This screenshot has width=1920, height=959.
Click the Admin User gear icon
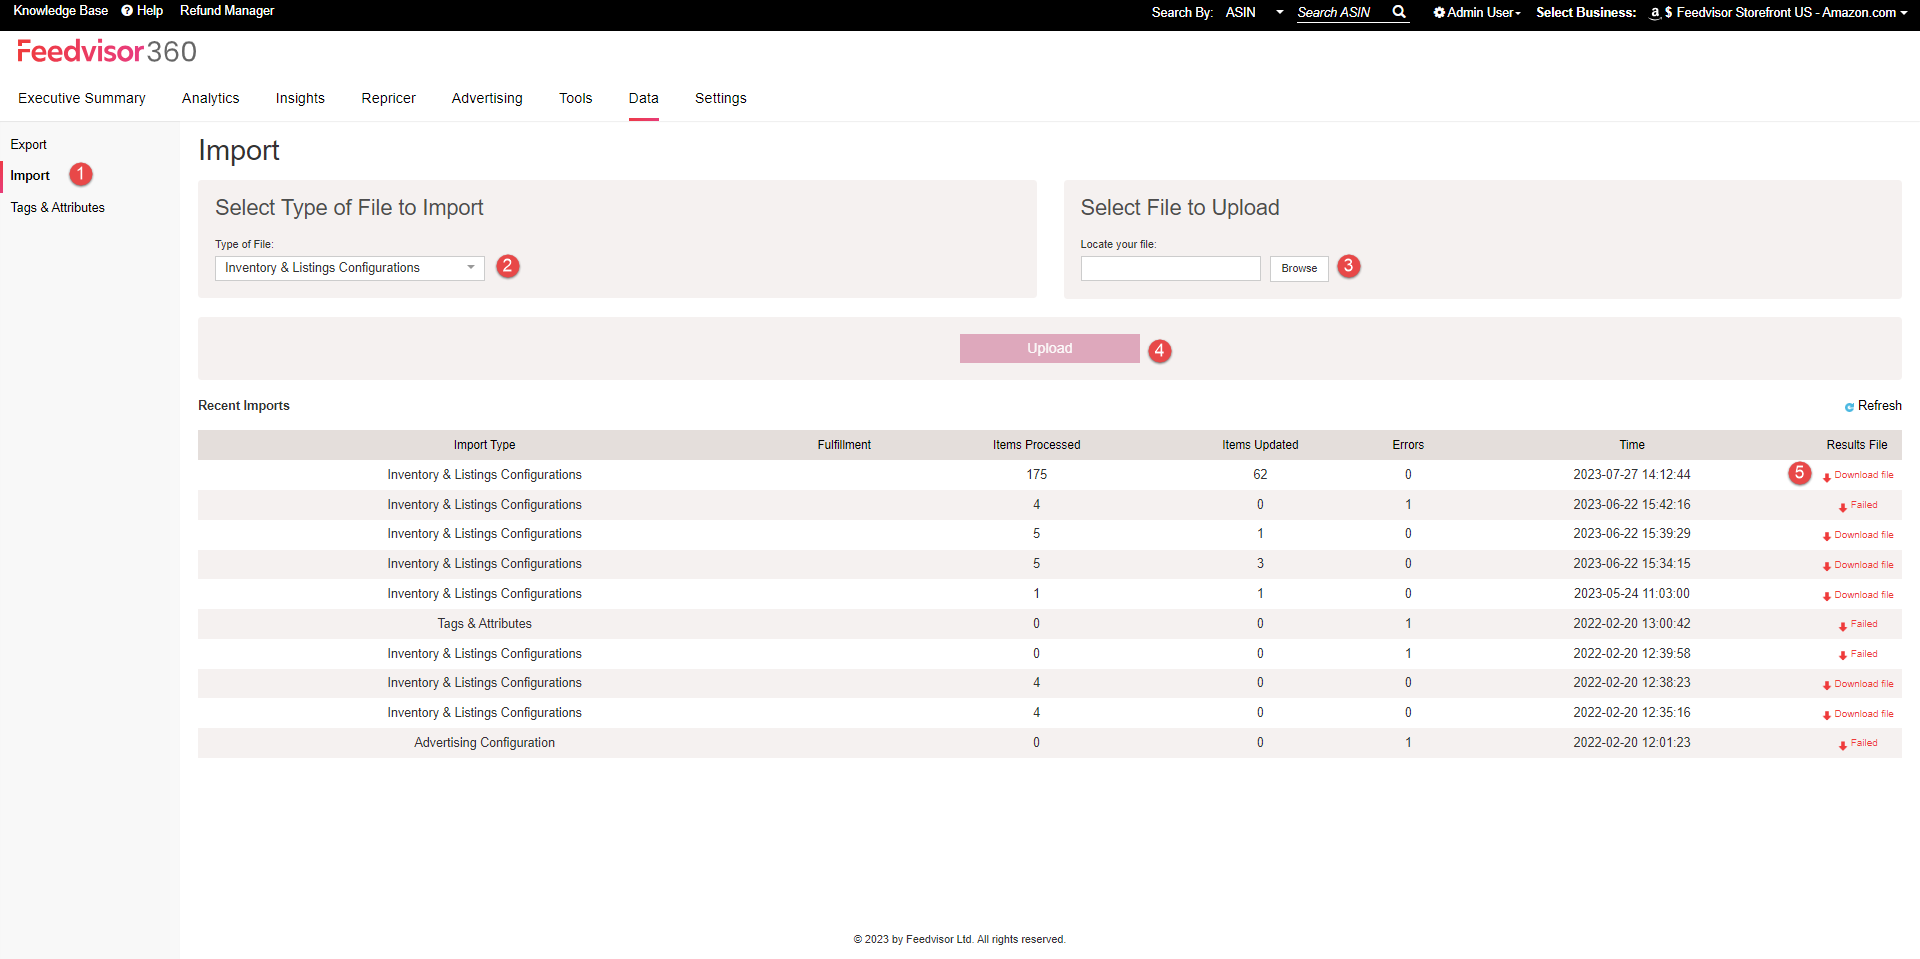coord(1439,12)
